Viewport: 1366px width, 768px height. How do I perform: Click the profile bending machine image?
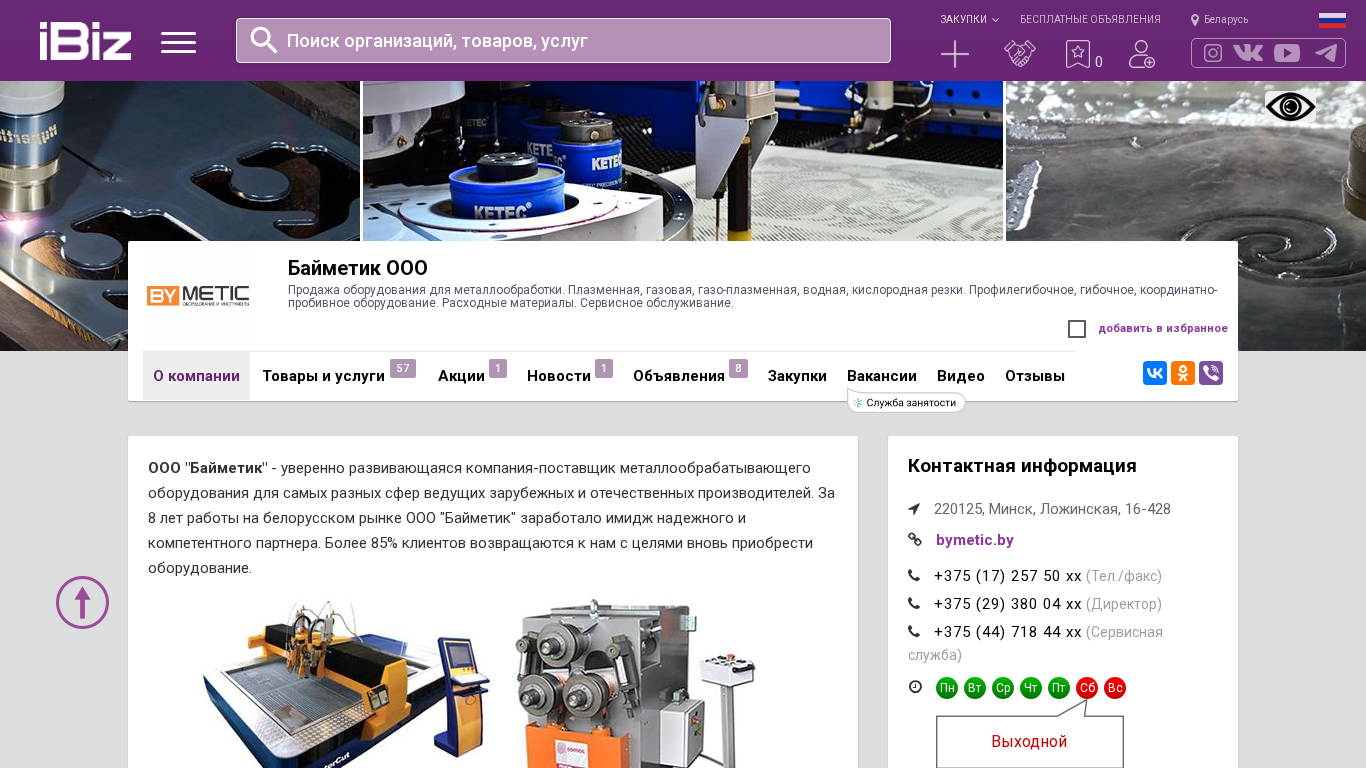coord(636,684)
